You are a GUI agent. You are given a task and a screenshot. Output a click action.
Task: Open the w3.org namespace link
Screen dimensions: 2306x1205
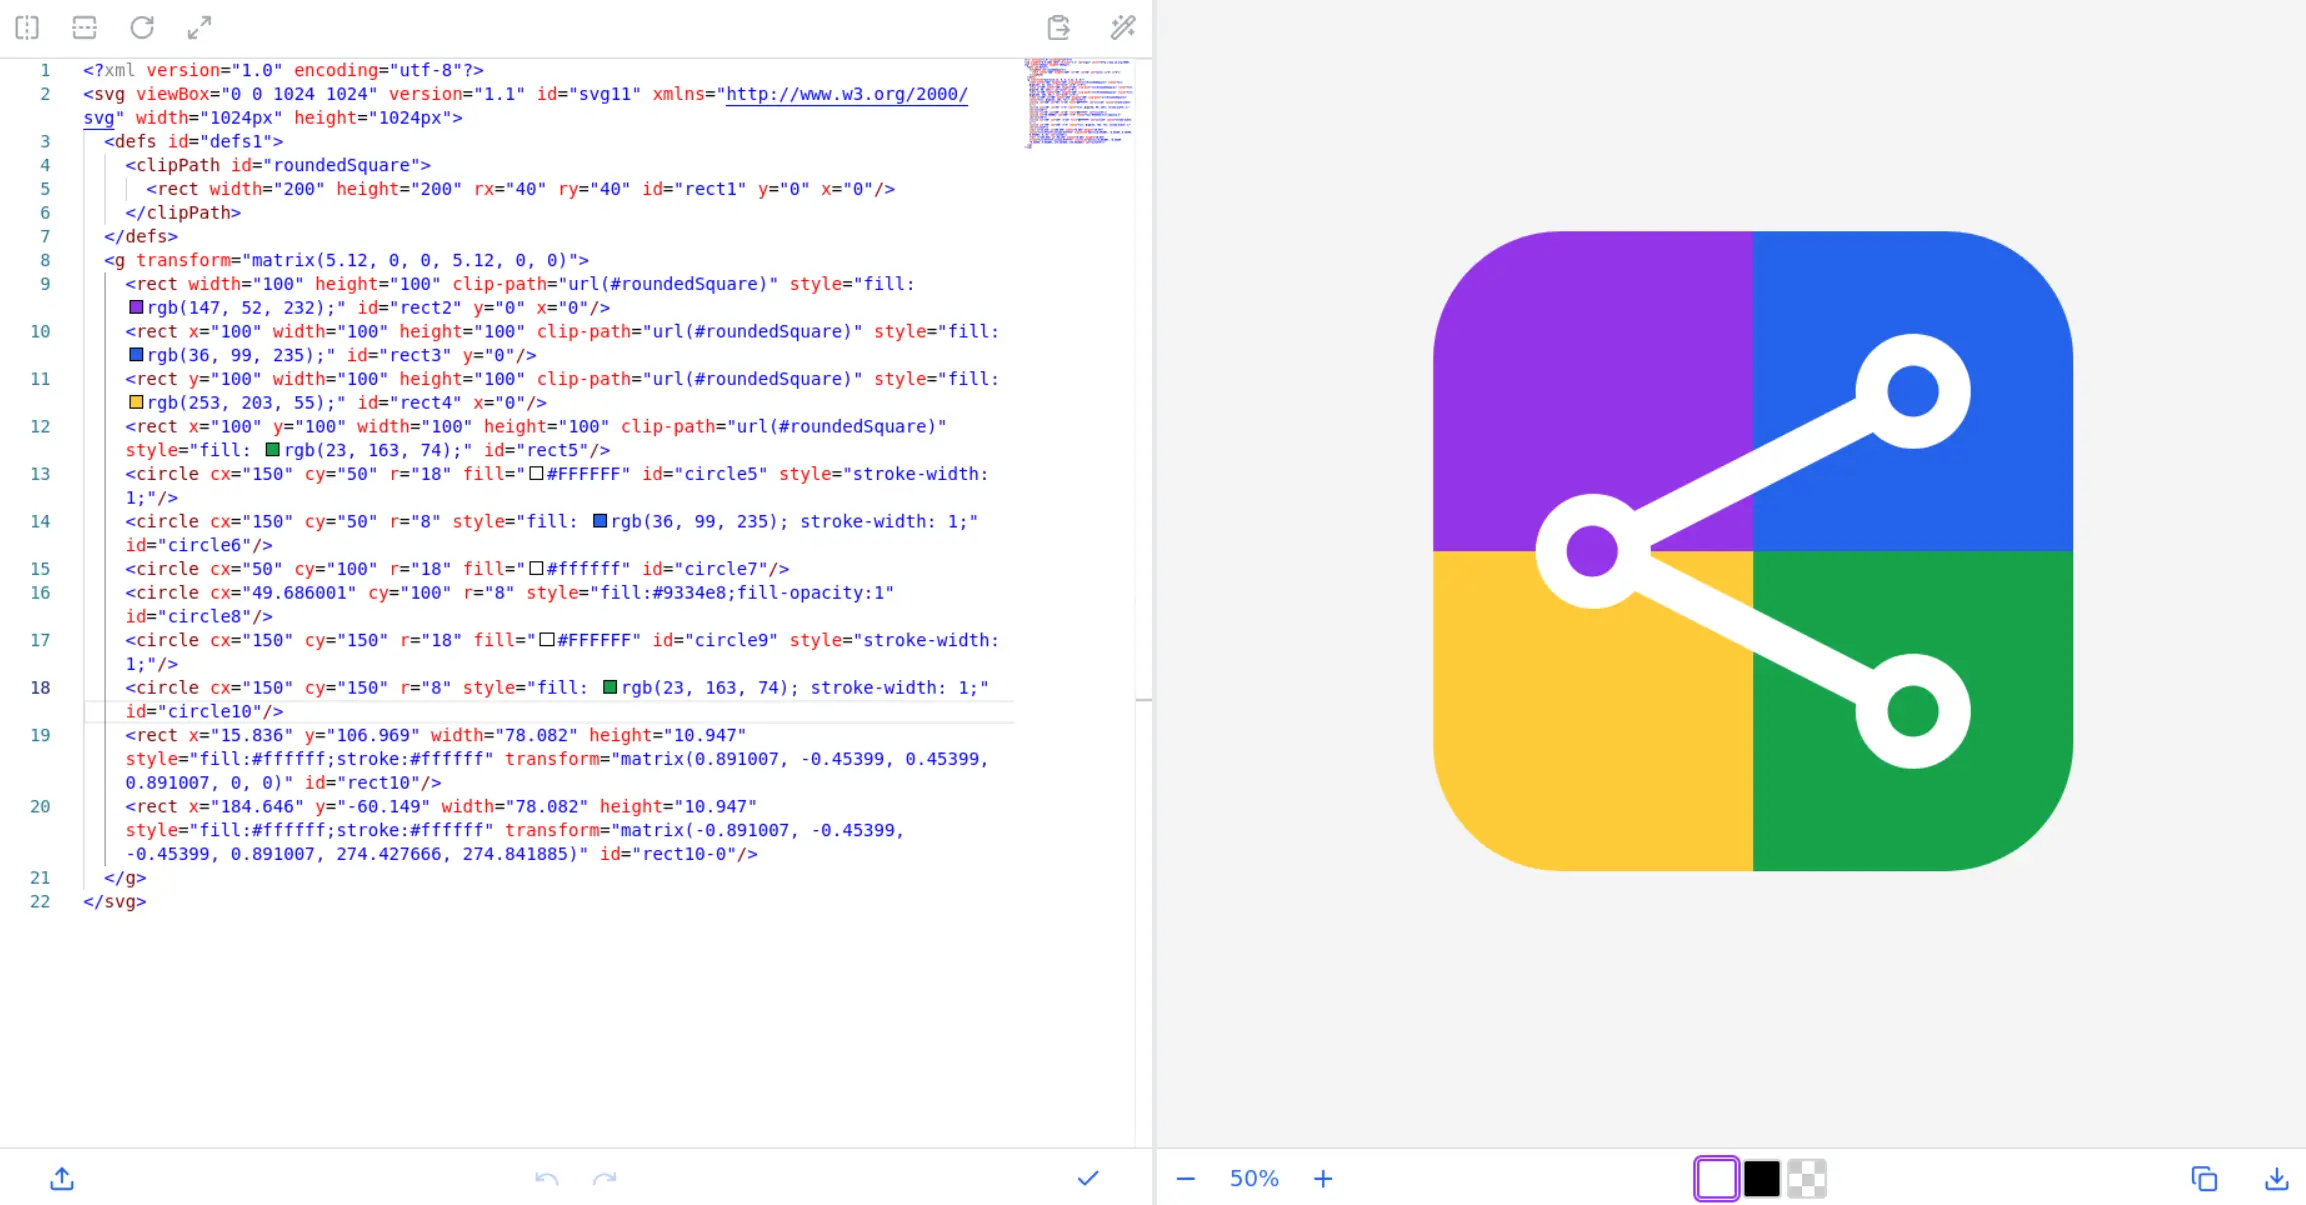[x=846, y=94]
